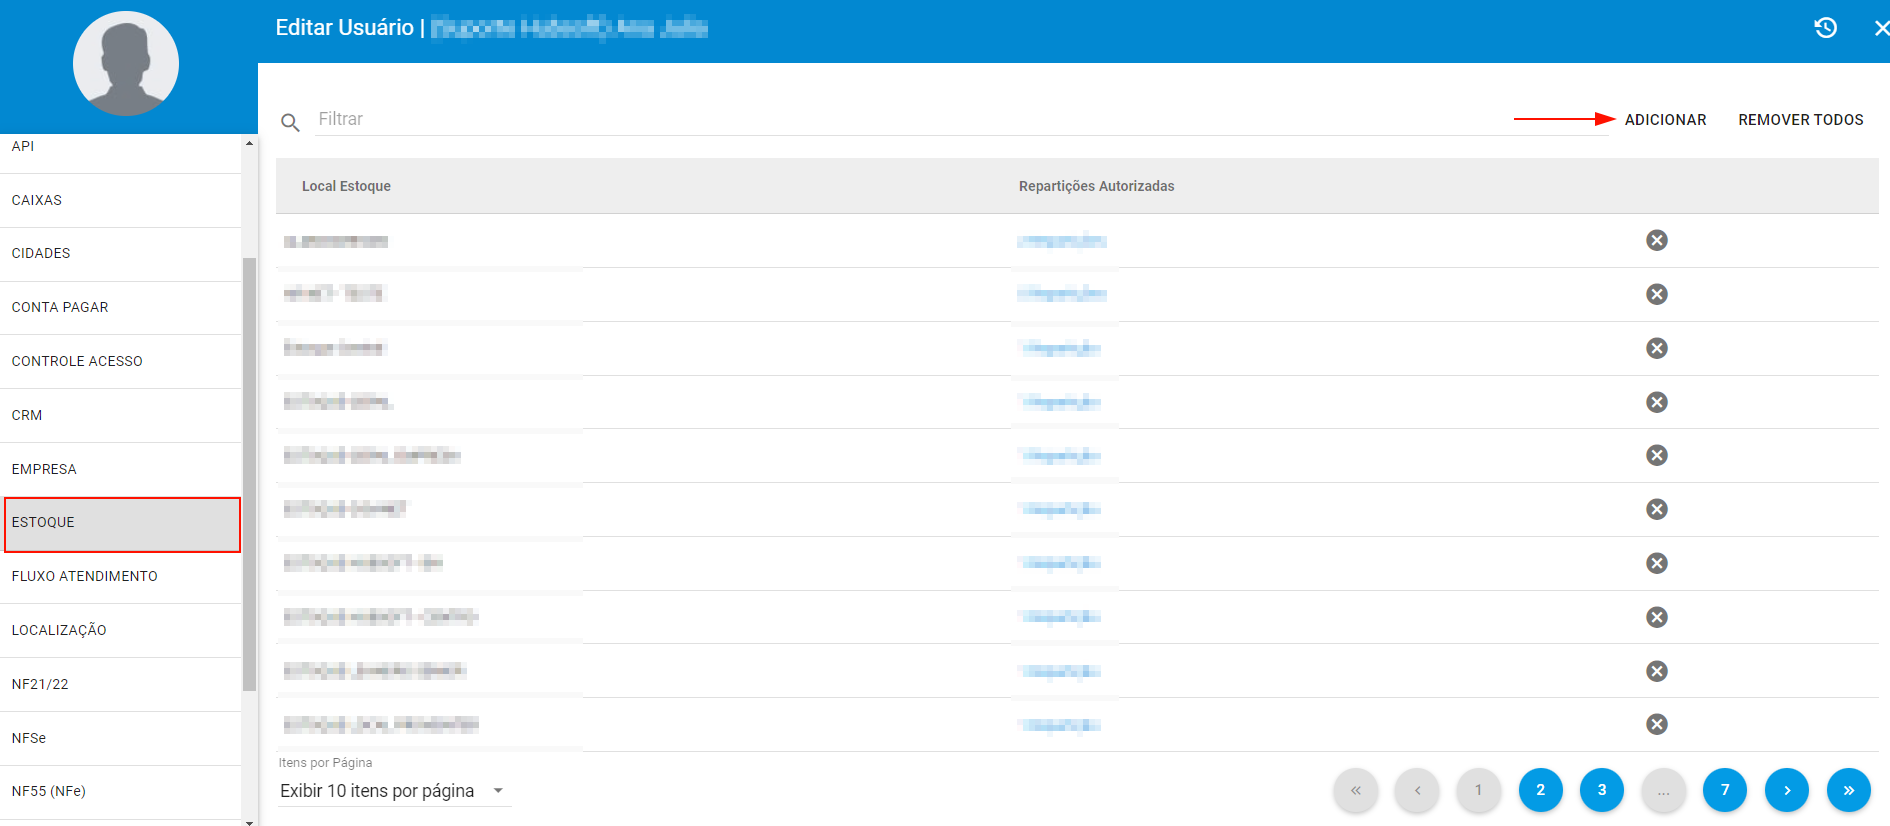1890x826 pixels.
Task: Open page 2 of results
Action: (1540, 790)
